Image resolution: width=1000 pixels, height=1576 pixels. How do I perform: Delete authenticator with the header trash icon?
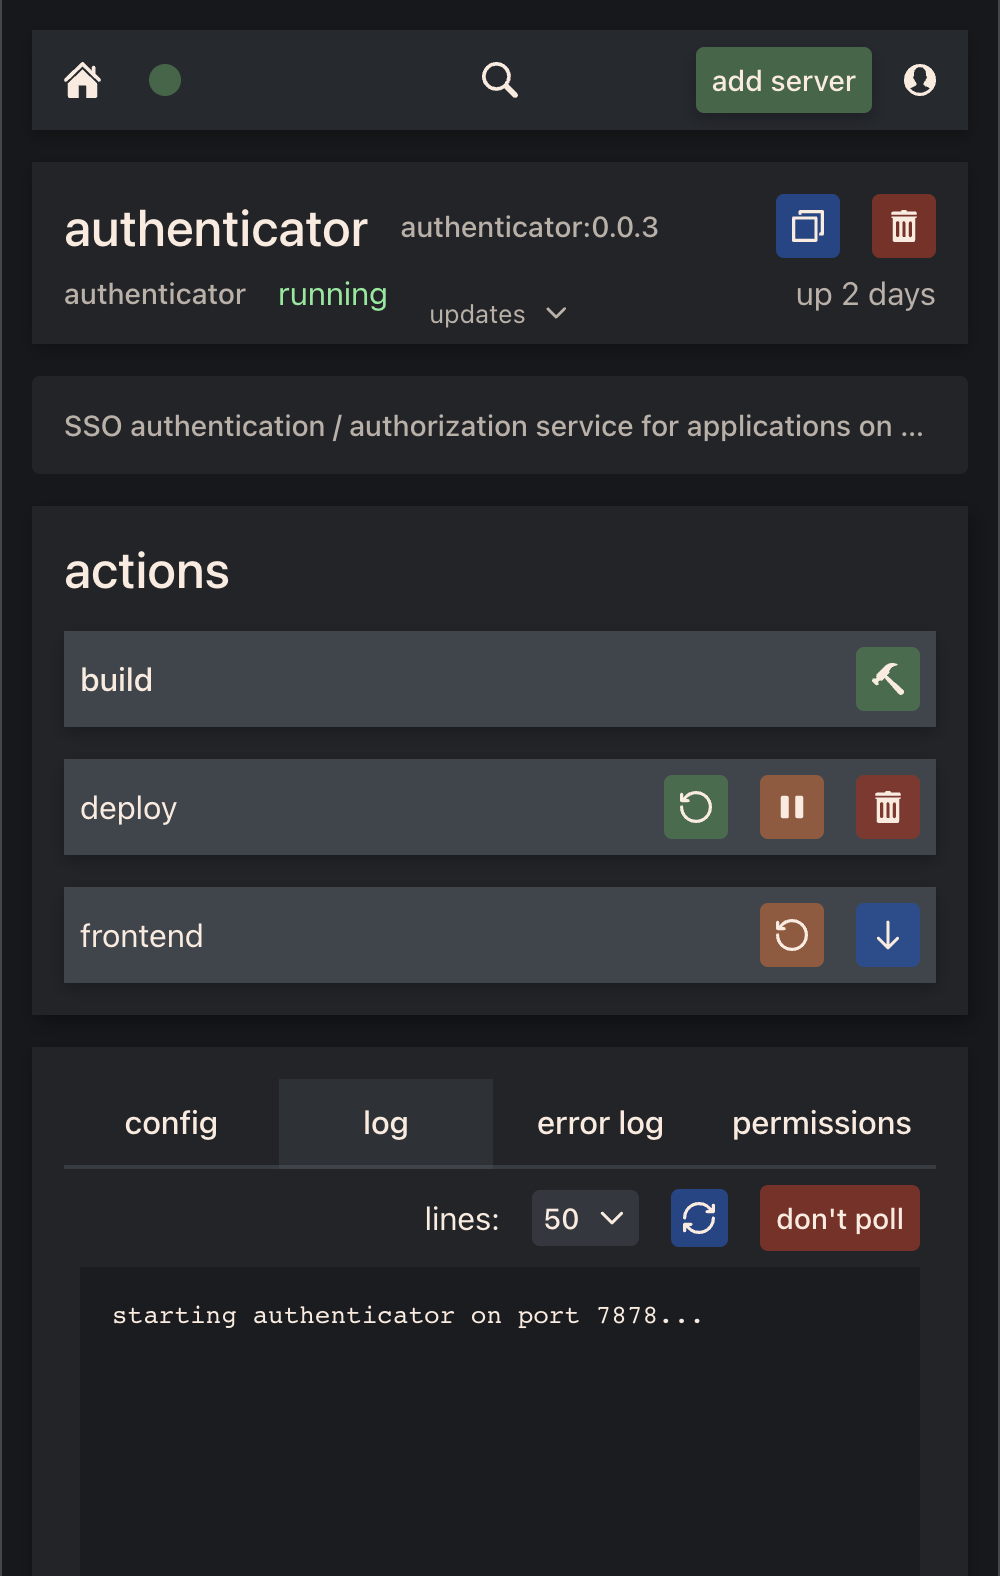coord(904,226)
